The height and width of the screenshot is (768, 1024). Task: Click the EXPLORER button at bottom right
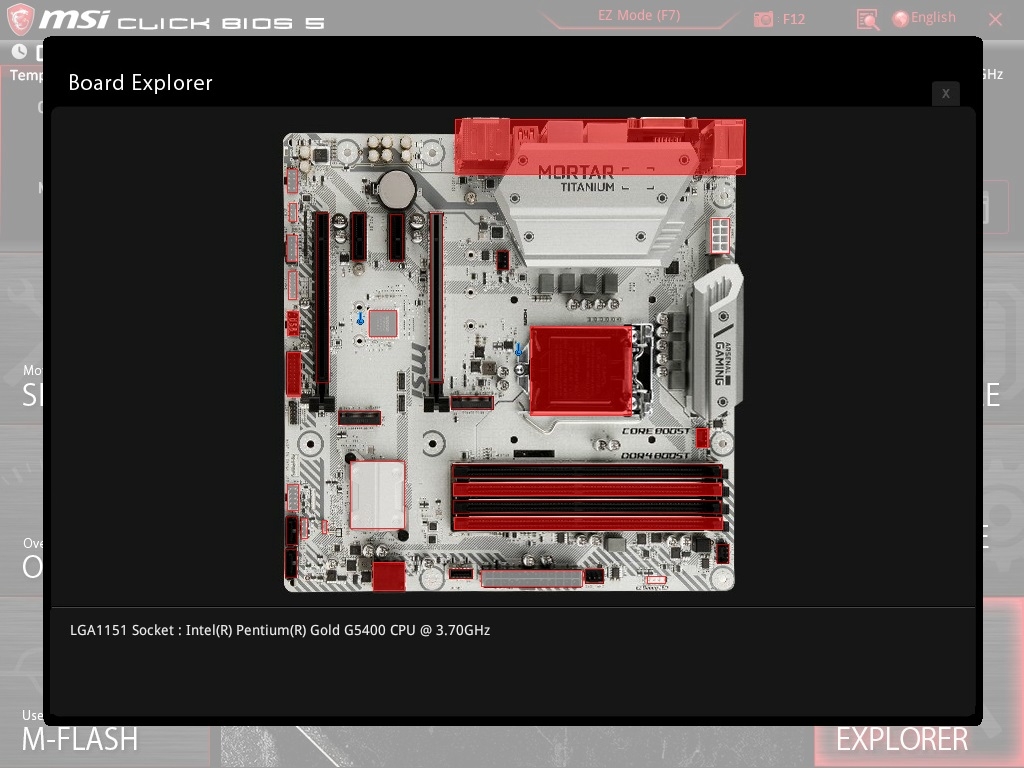902,739
